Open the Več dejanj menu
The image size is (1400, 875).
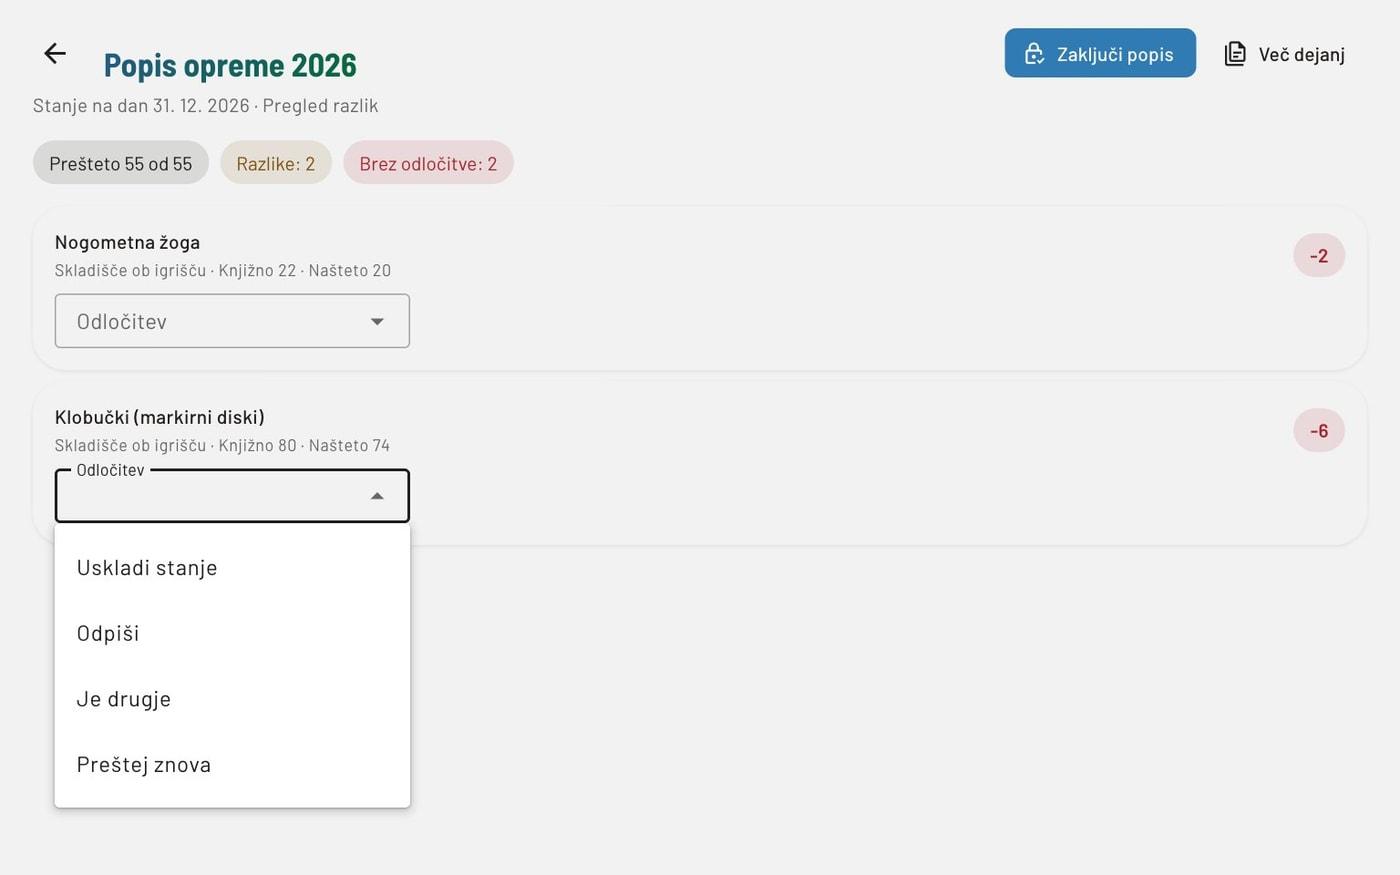point(1285,54)
